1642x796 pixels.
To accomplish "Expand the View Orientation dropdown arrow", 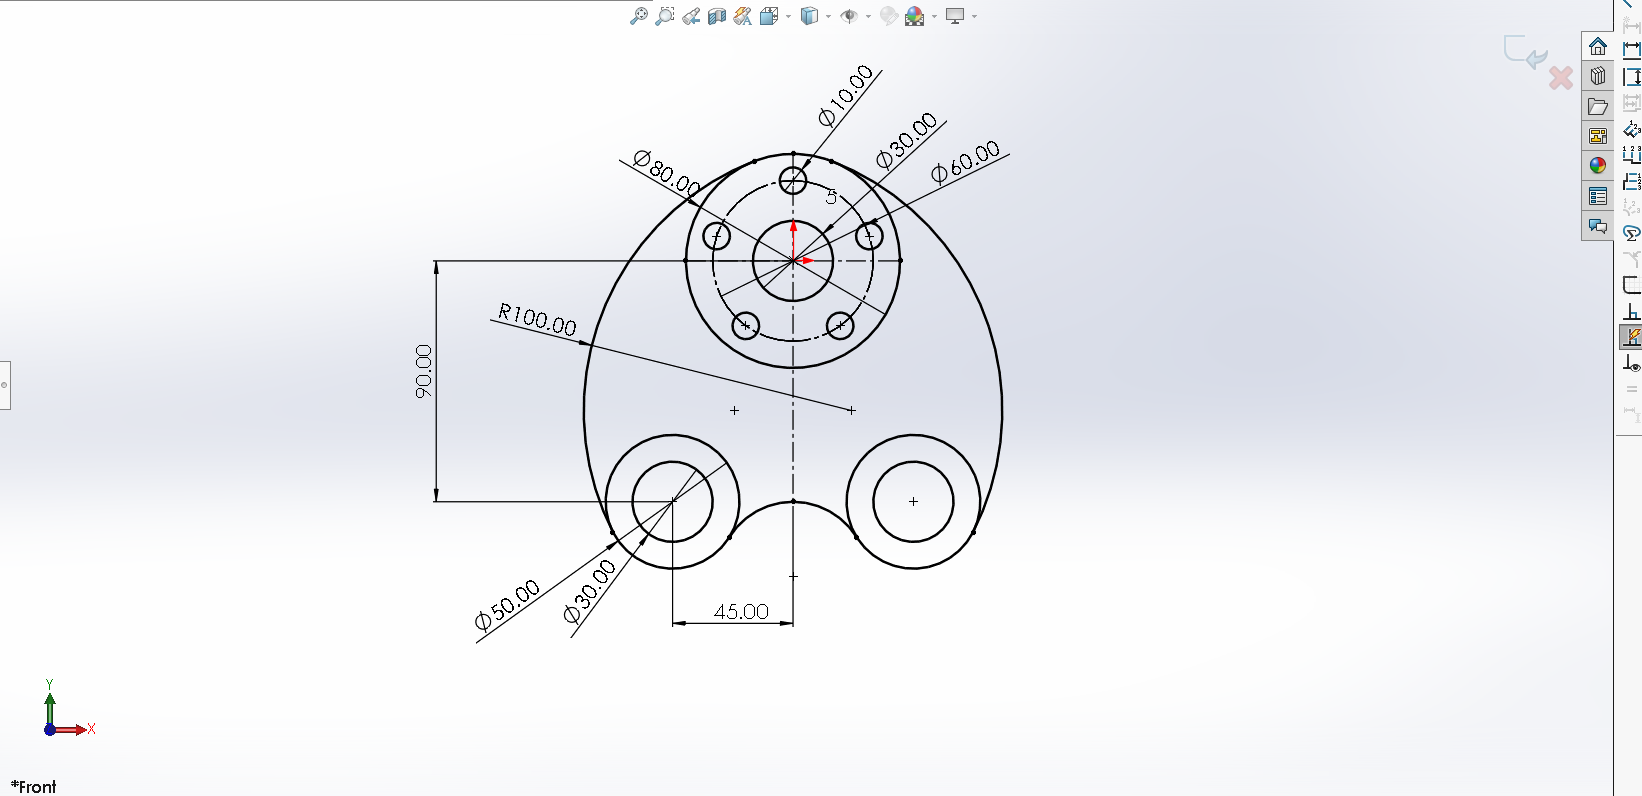I will (789, 16).
